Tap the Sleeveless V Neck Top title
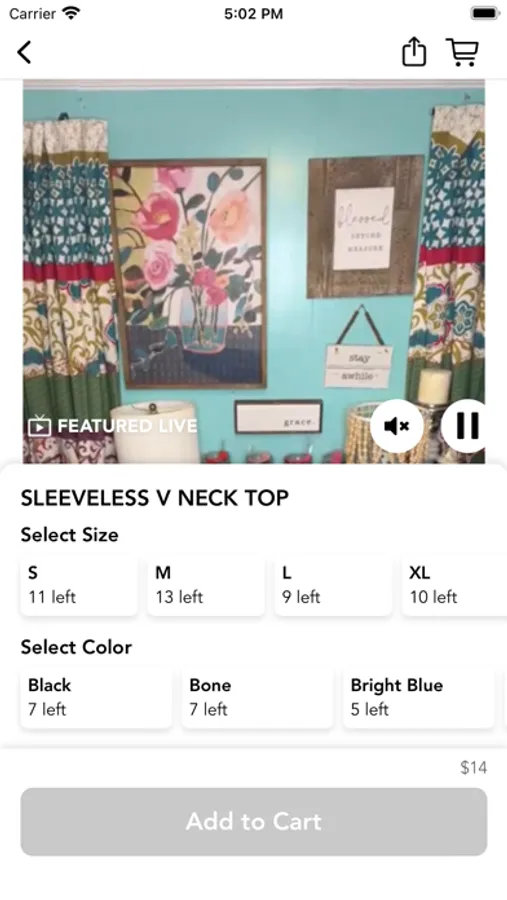Viewport: 507px width, 900px height. pos(154,498)
